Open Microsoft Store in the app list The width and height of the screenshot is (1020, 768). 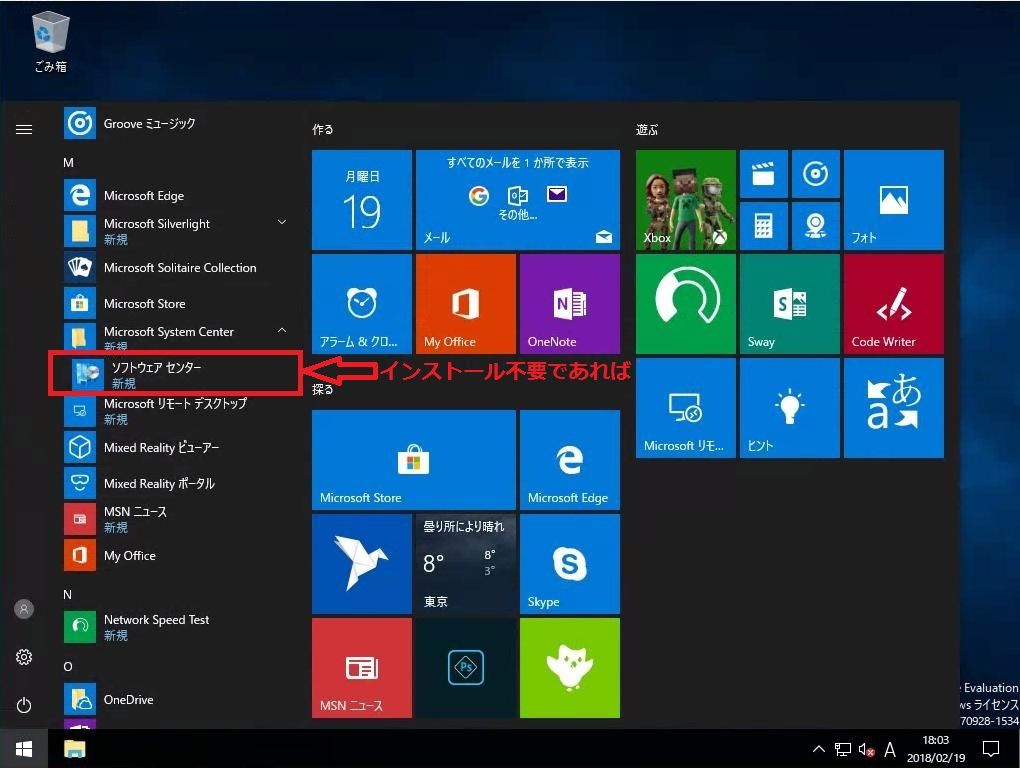(176, 303)
